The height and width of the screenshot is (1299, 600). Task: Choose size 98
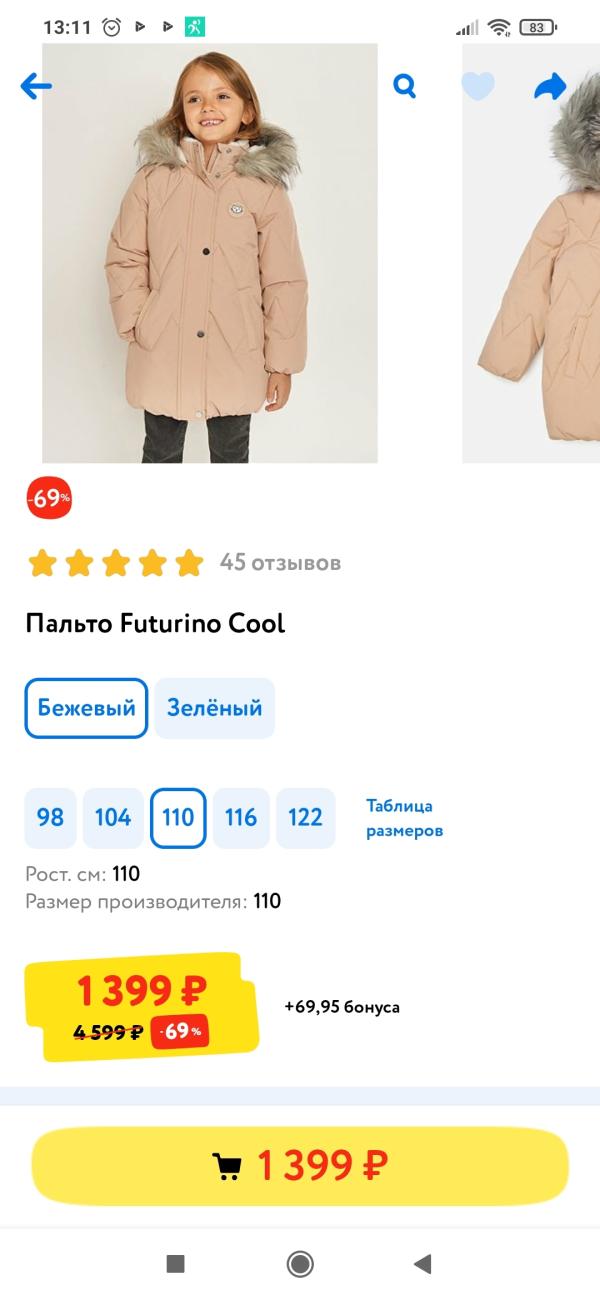point(50,818)
